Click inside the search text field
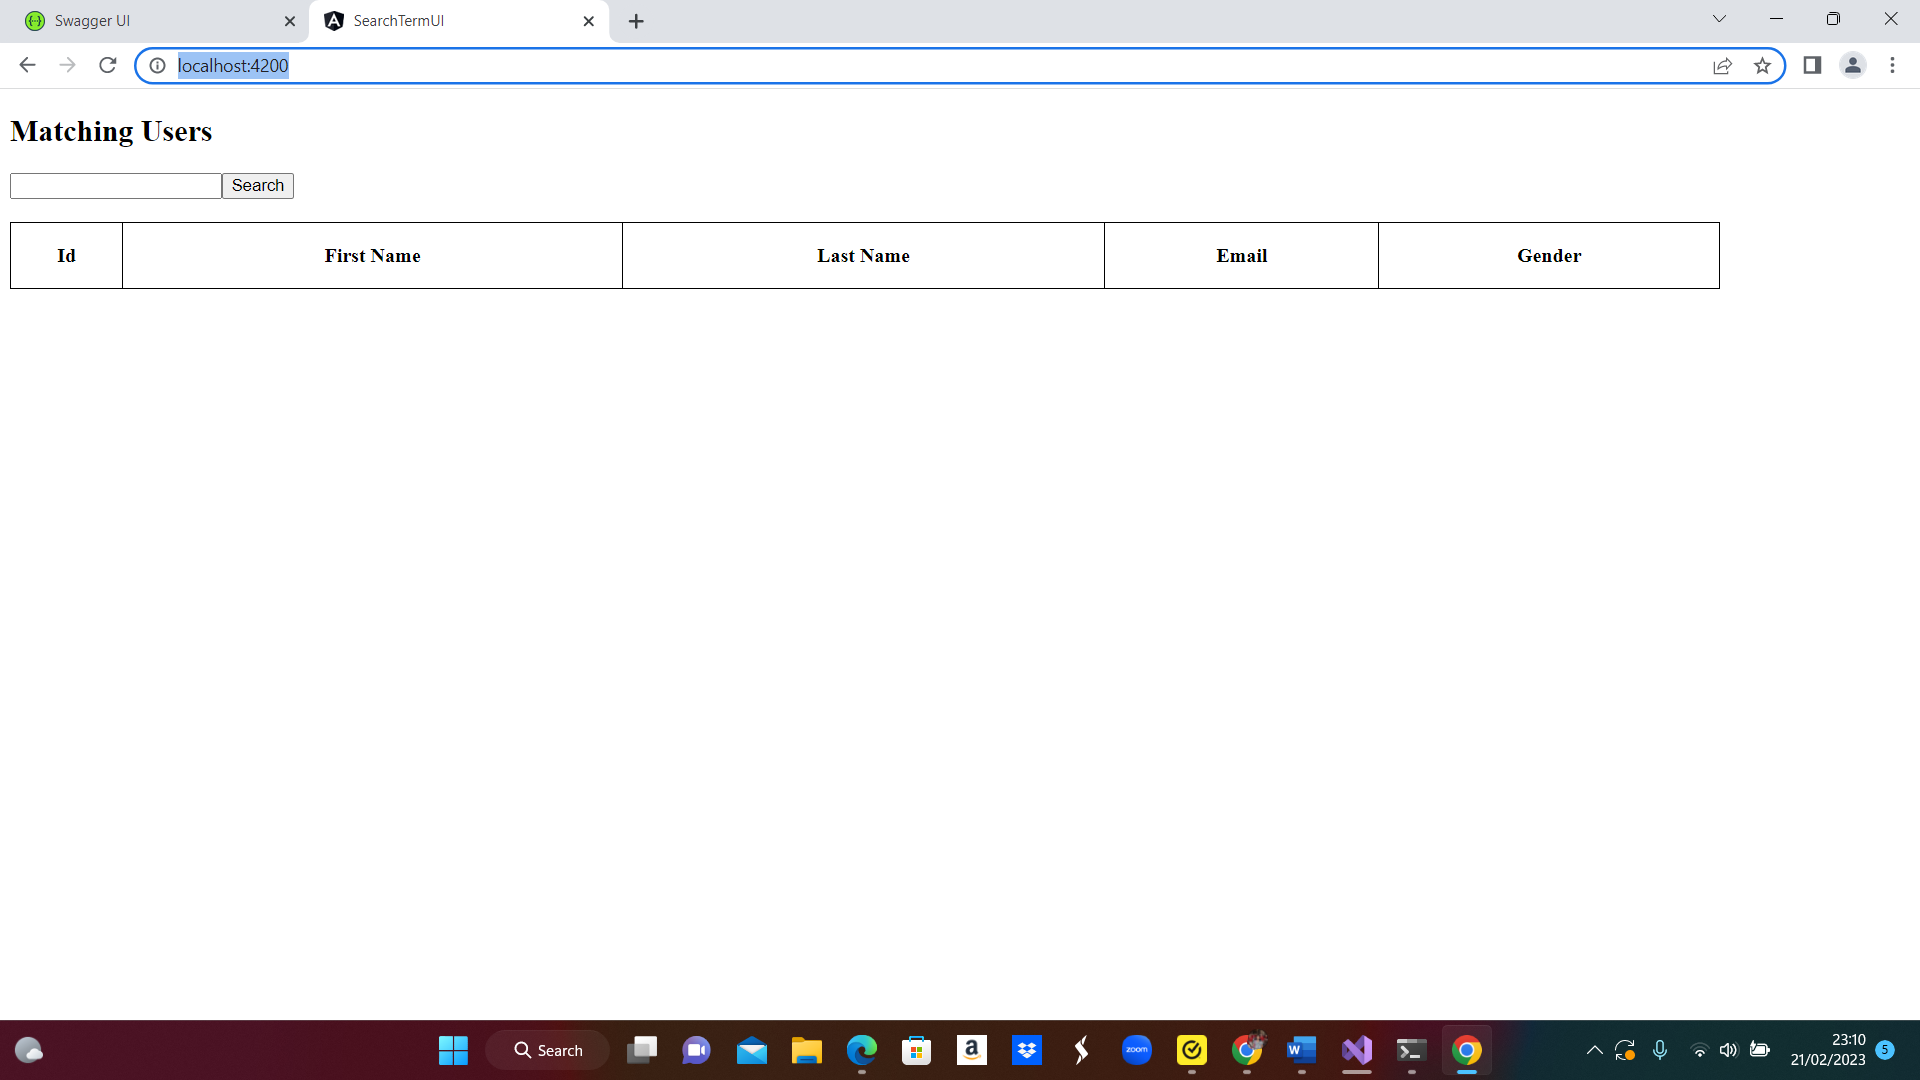This screenshot has height=1080, width=1920. click(x=114, y=185)
